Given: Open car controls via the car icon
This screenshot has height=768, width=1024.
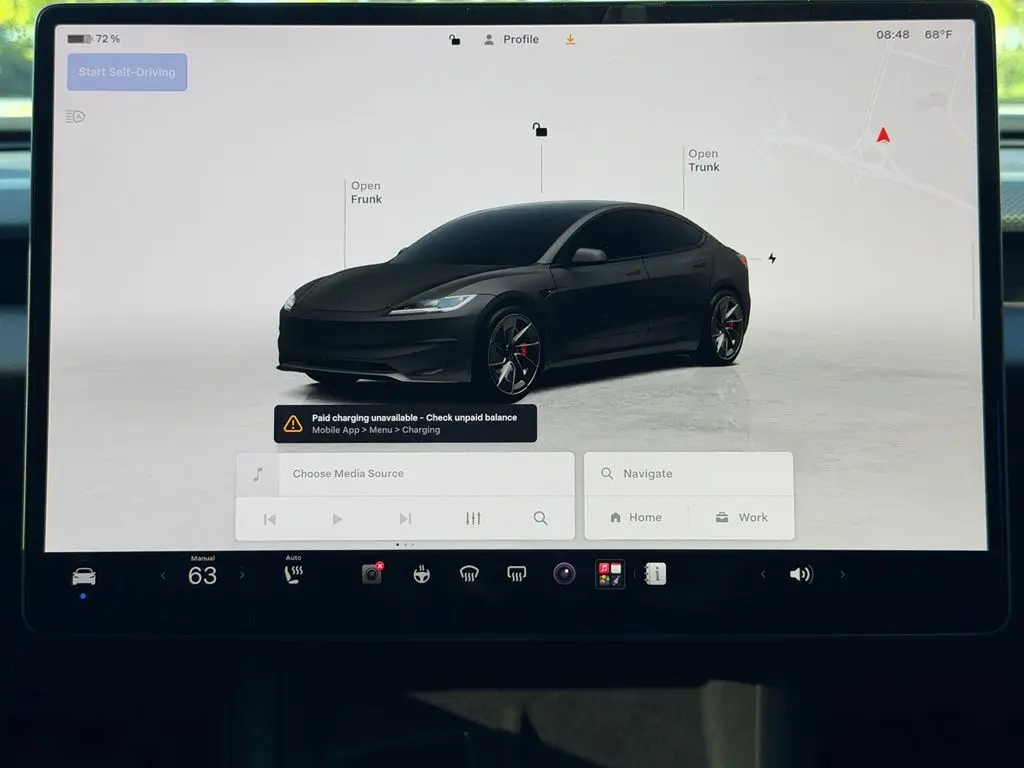Looking at the screenshot, I should tap(84, 576).
